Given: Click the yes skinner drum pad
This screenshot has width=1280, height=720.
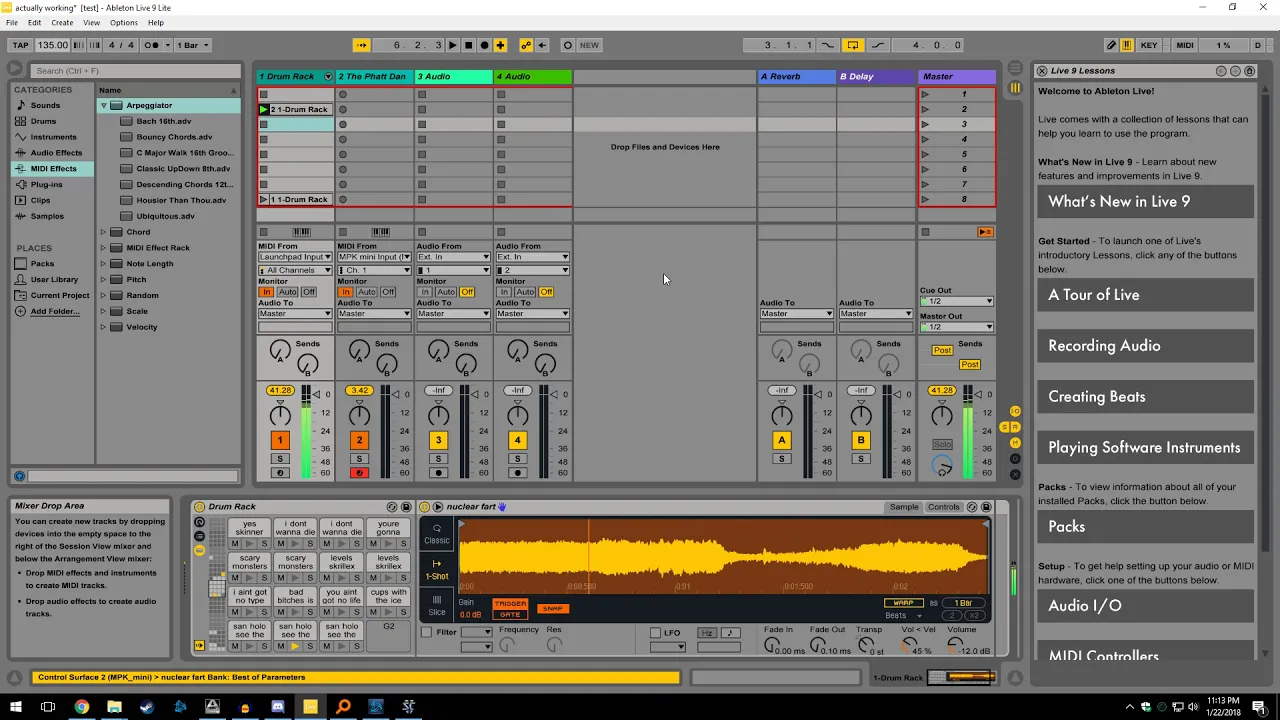Looking at the screenshot, I should [x=249, y=528].
